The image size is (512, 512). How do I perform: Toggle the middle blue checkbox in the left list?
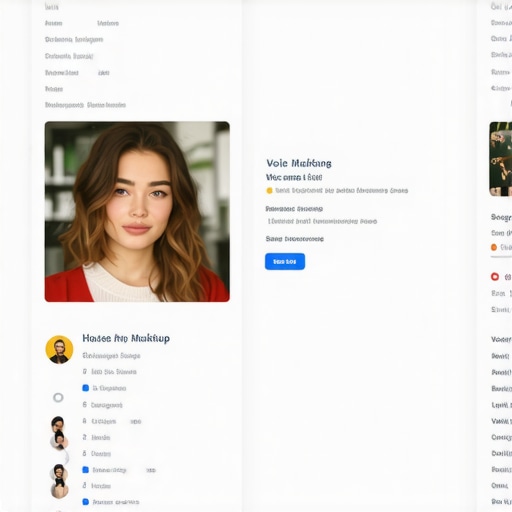click(85, 470)
